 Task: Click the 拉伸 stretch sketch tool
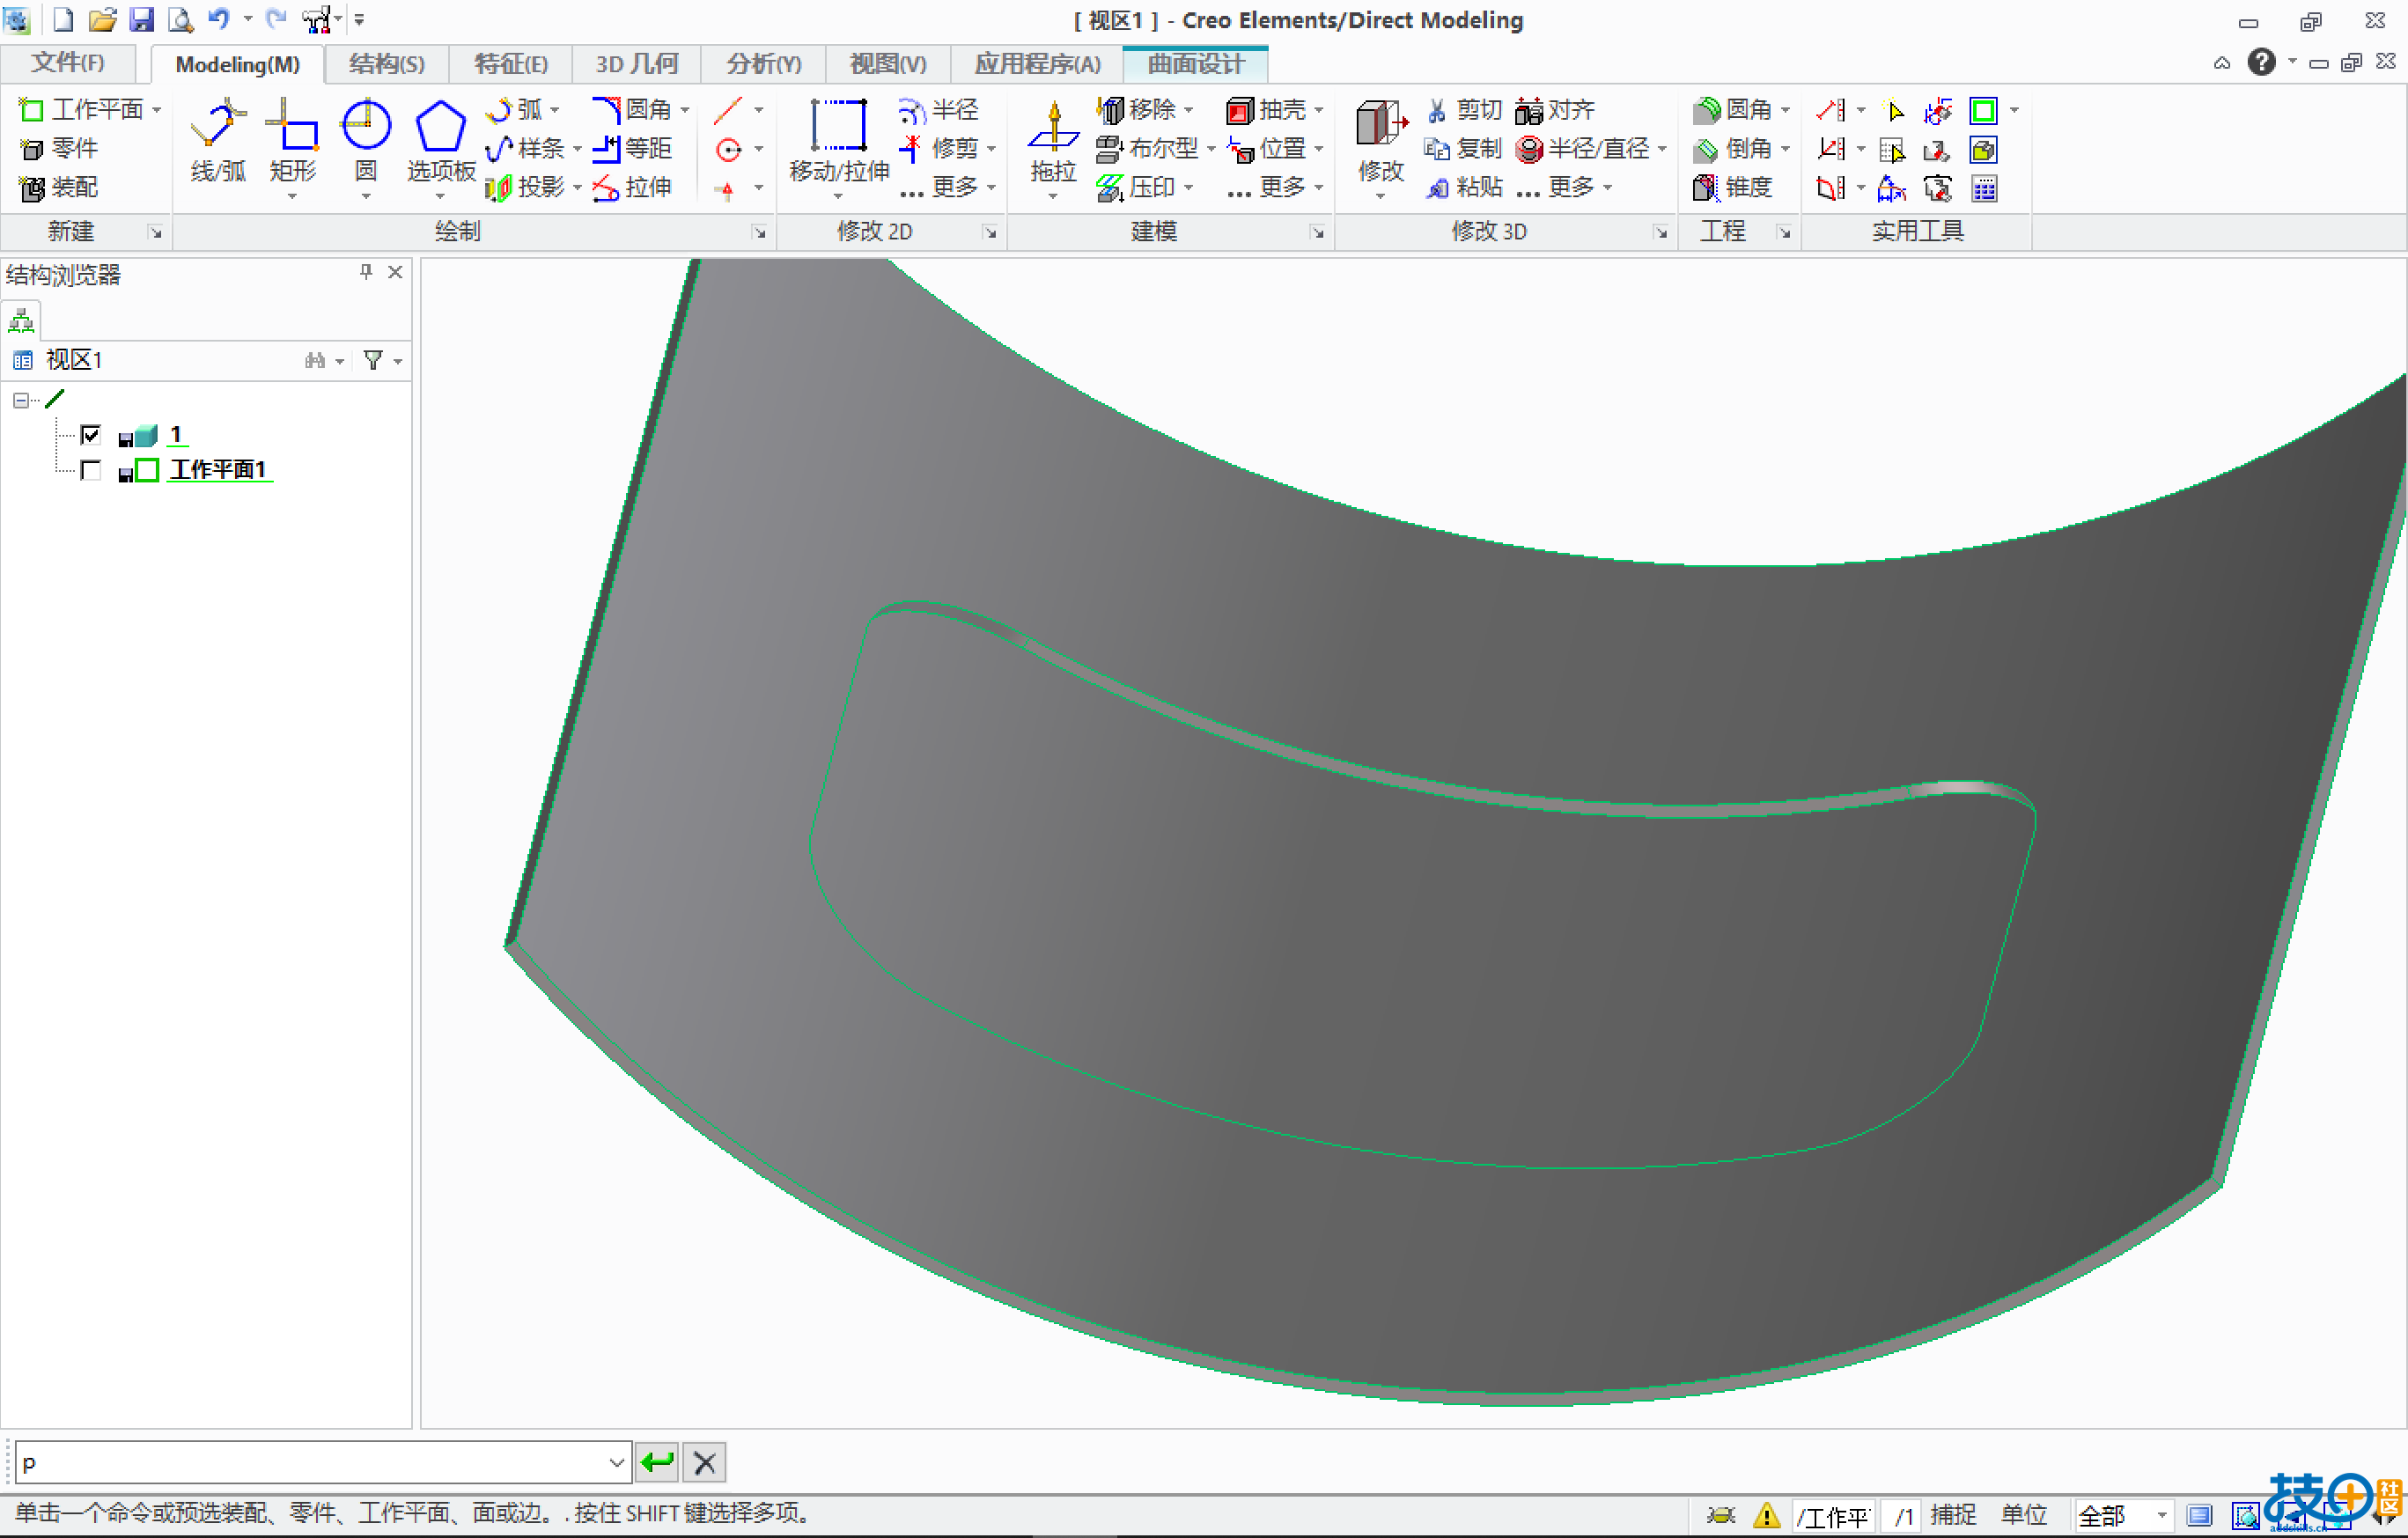[632, 187]
